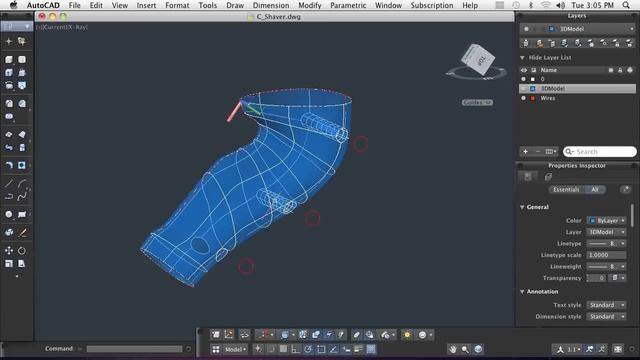Click the Name column header in layers
This screenshot has width=640, height=360.
coord(549,70)
